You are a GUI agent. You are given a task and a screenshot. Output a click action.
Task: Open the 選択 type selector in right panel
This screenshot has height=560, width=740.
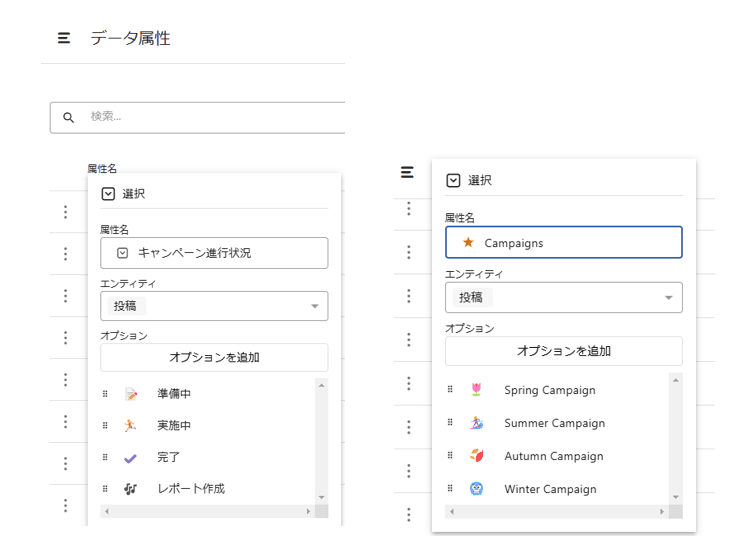[453, 180]
